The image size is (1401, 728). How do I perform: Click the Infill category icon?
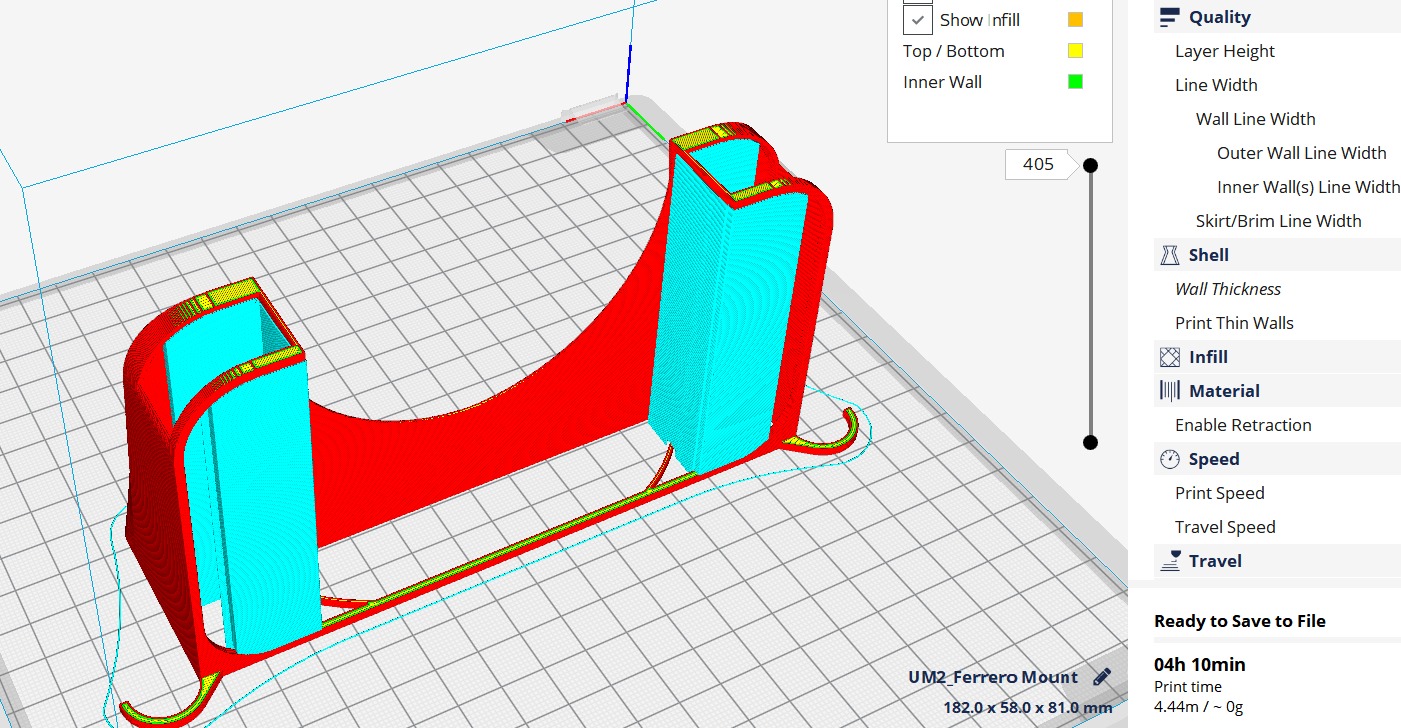click(1169, 357)
